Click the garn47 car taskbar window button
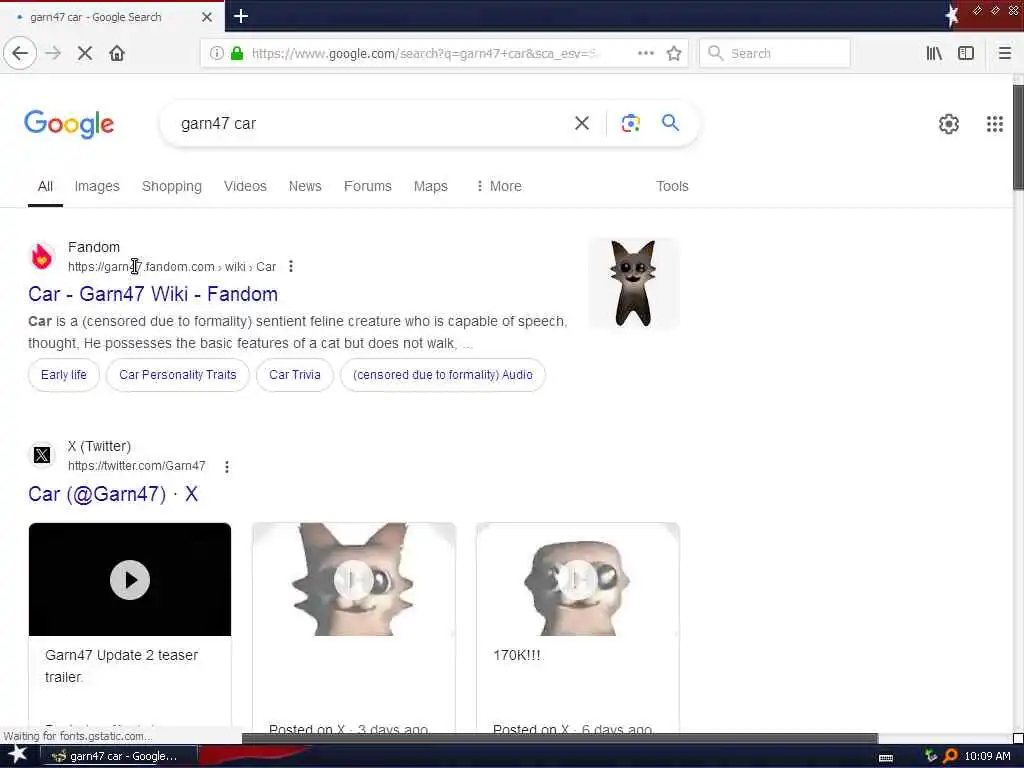Viewport: 1024px width, 768px height. (x=118, y=756)
